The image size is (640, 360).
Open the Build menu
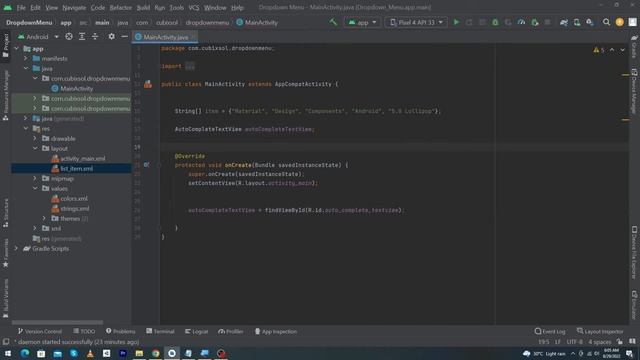click(143, 7)
